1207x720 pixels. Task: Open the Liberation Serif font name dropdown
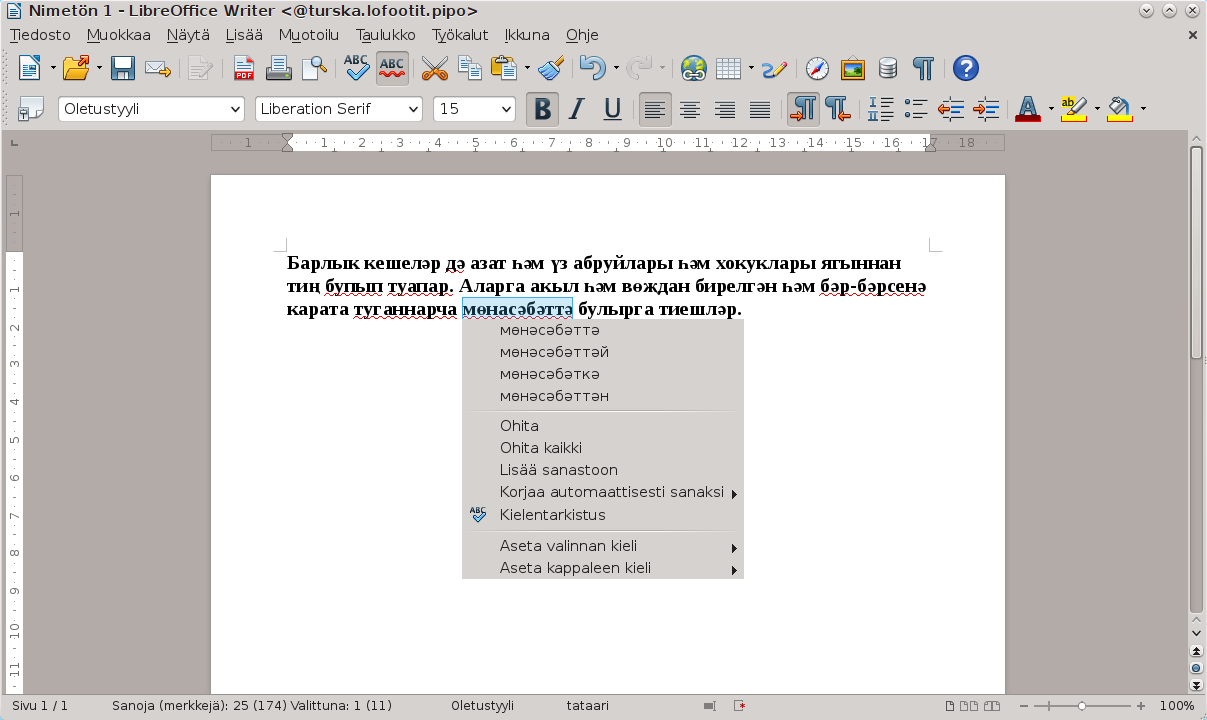tap(413, 109)
